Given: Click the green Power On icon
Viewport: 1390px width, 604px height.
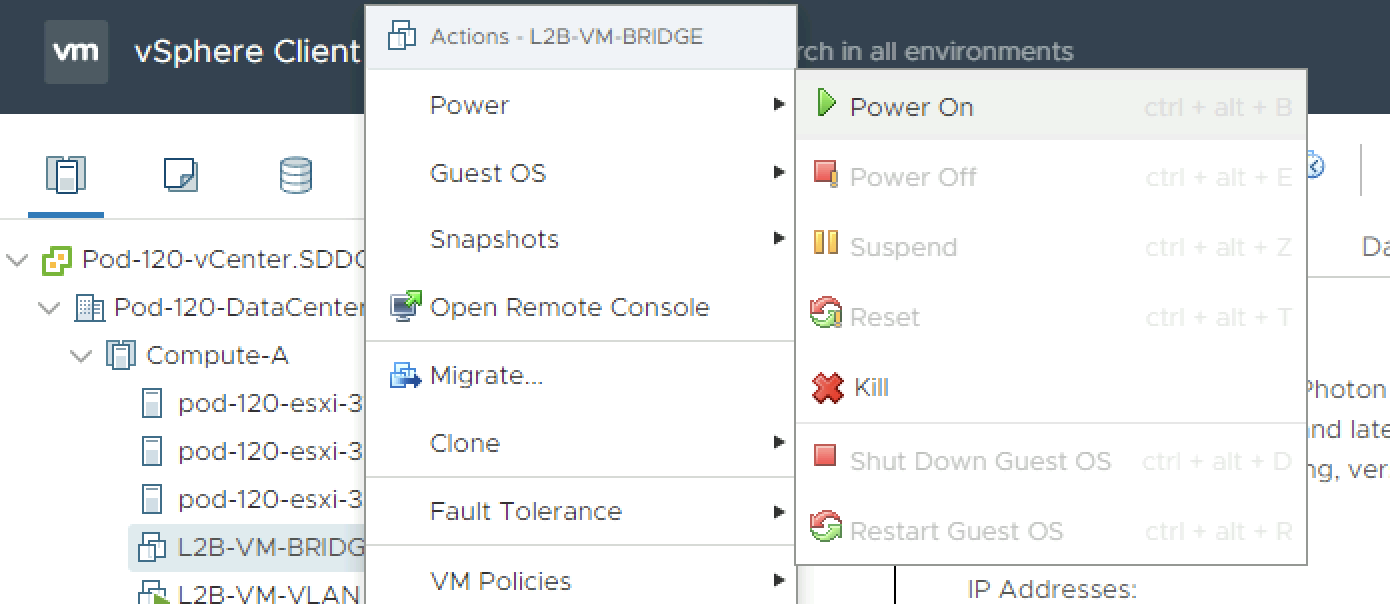Looking at the screenshot, I should click(x=826, y=104).
